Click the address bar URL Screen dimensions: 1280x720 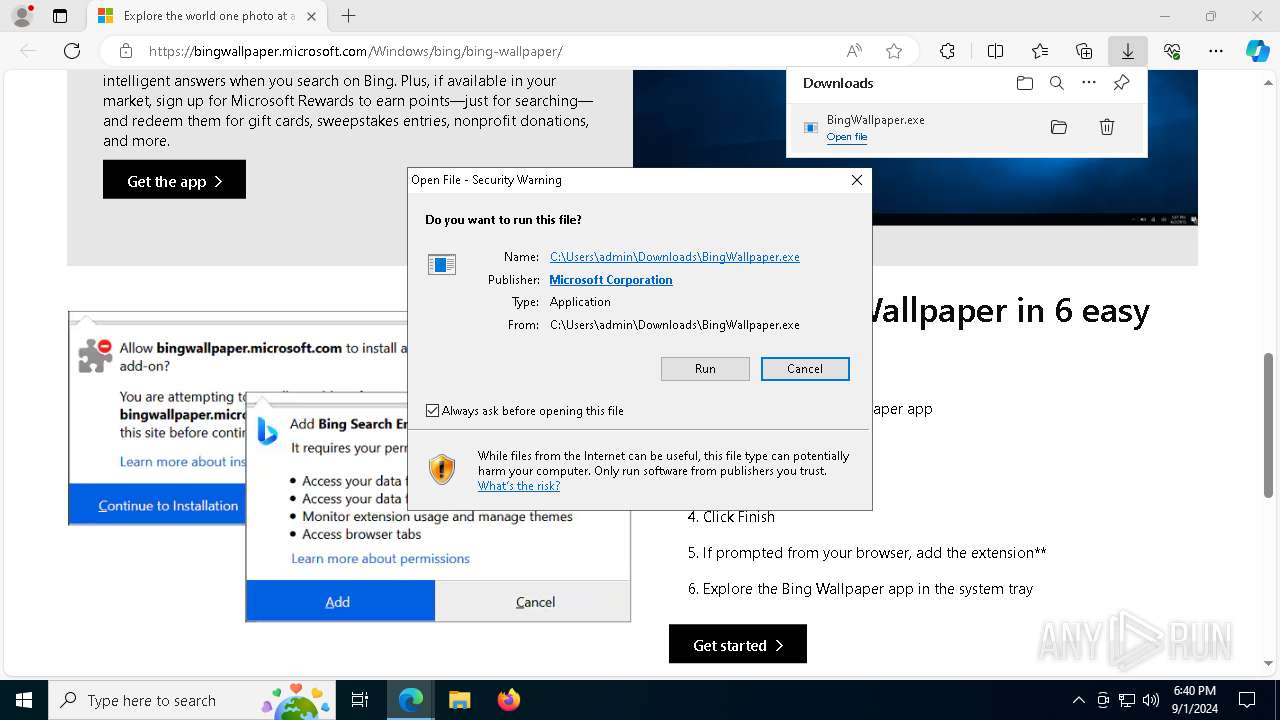coord(355,51)
